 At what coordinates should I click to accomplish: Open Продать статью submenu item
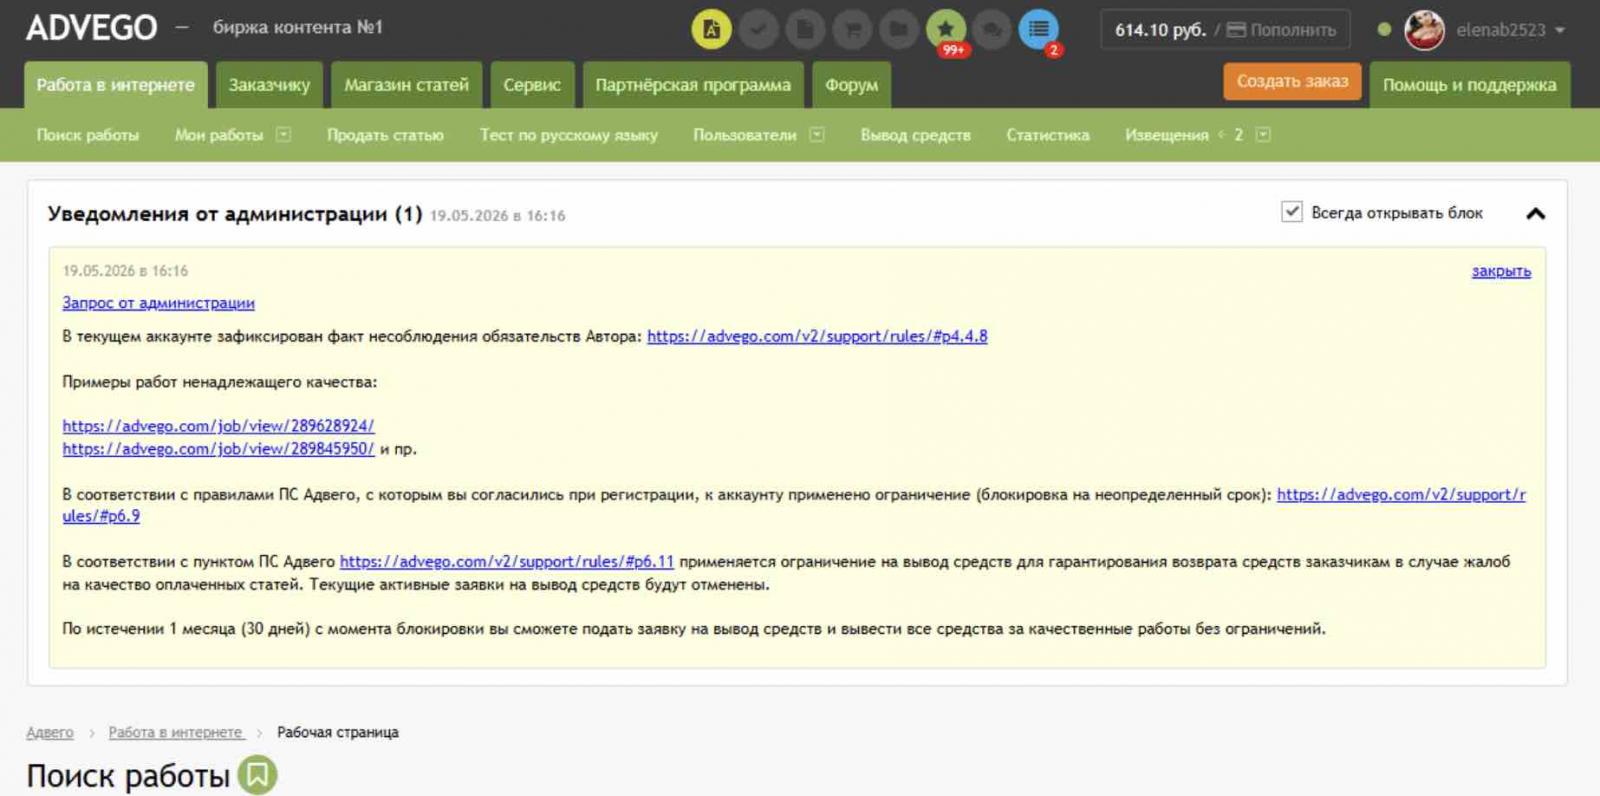385,135
